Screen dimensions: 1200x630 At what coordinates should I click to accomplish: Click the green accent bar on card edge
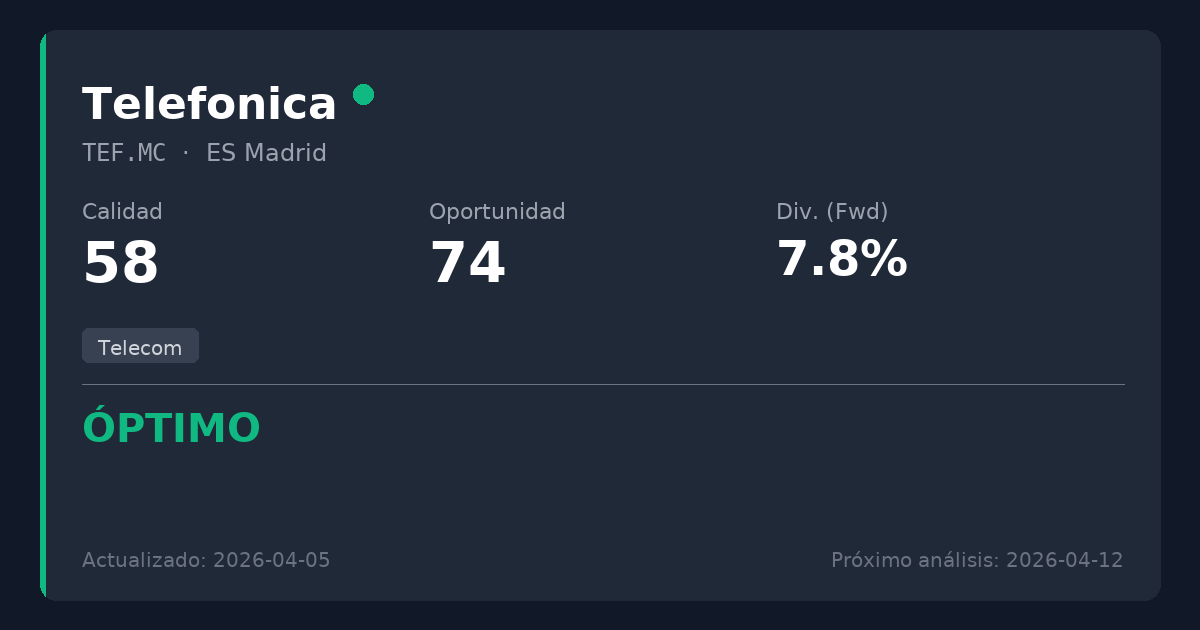pos(43,315)
